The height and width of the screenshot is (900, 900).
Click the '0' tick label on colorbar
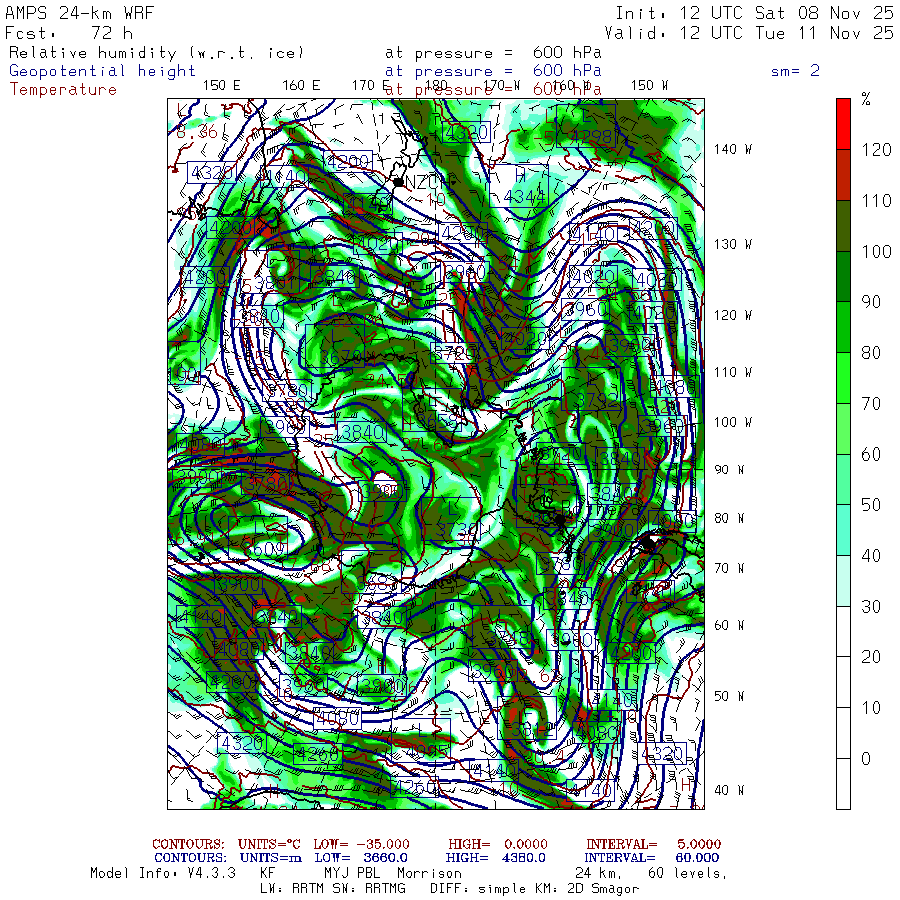point(866,758)
